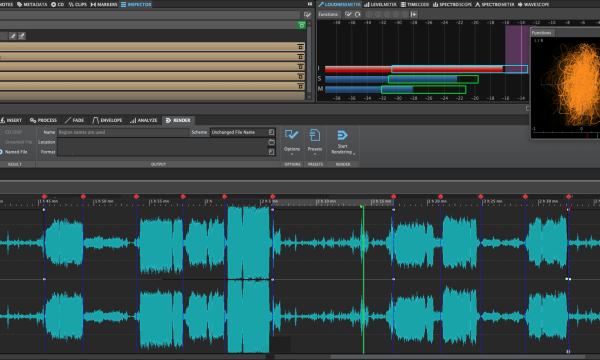Select the Named File radio option

tap(13, 152)
